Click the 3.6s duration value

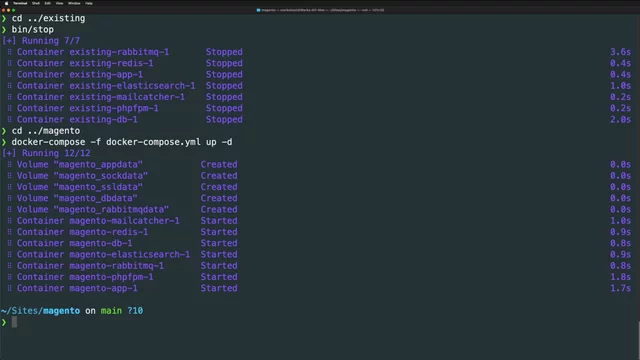620,52
